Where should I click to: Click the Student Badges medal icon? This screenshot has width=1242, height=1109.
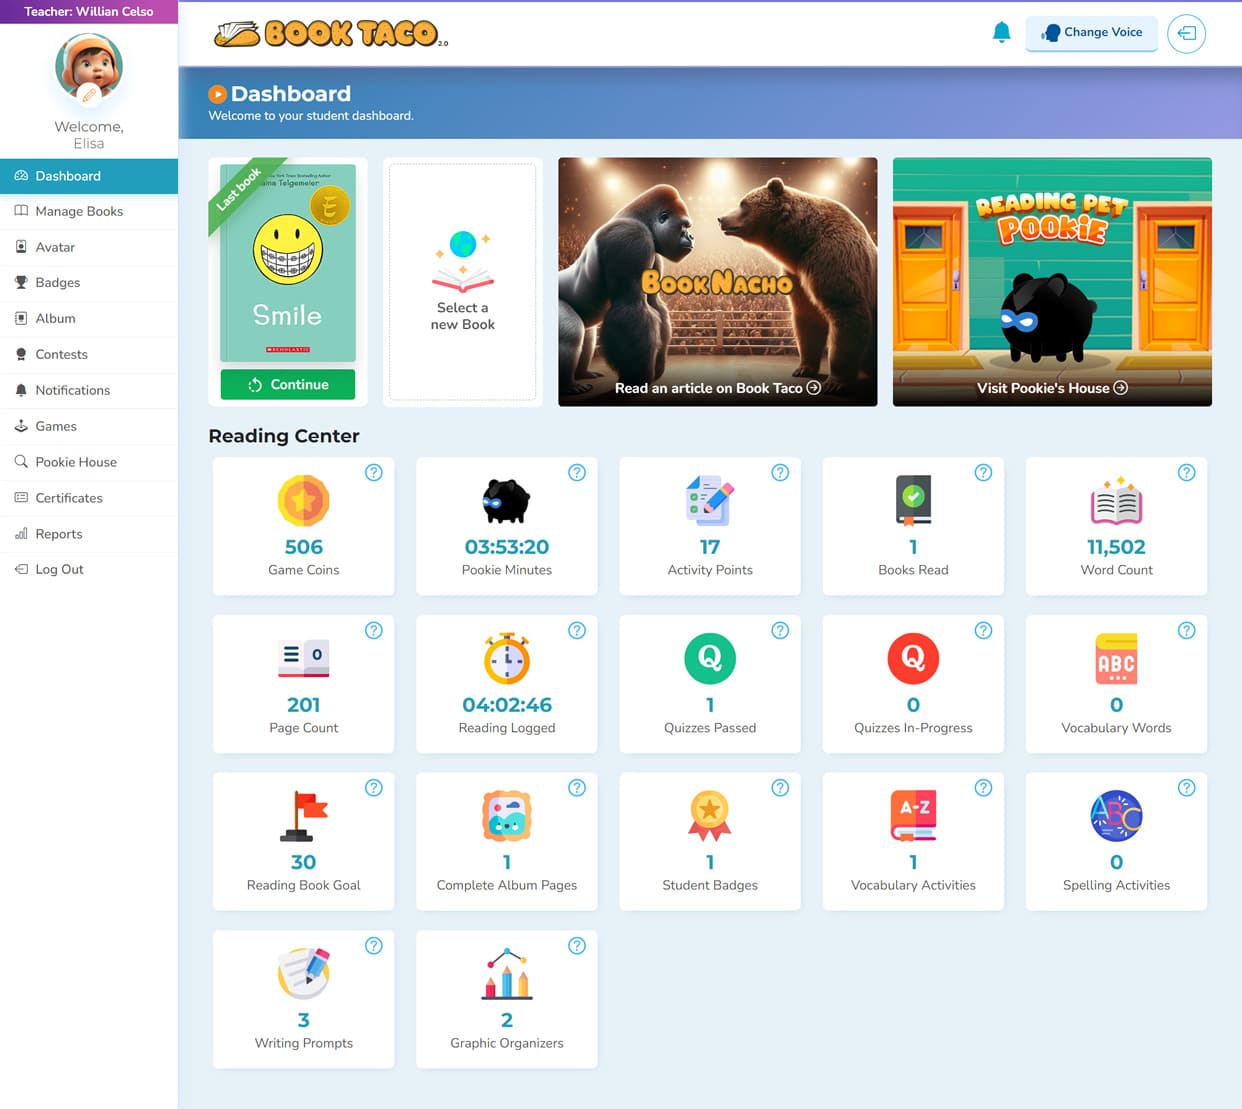pos(710,815)
